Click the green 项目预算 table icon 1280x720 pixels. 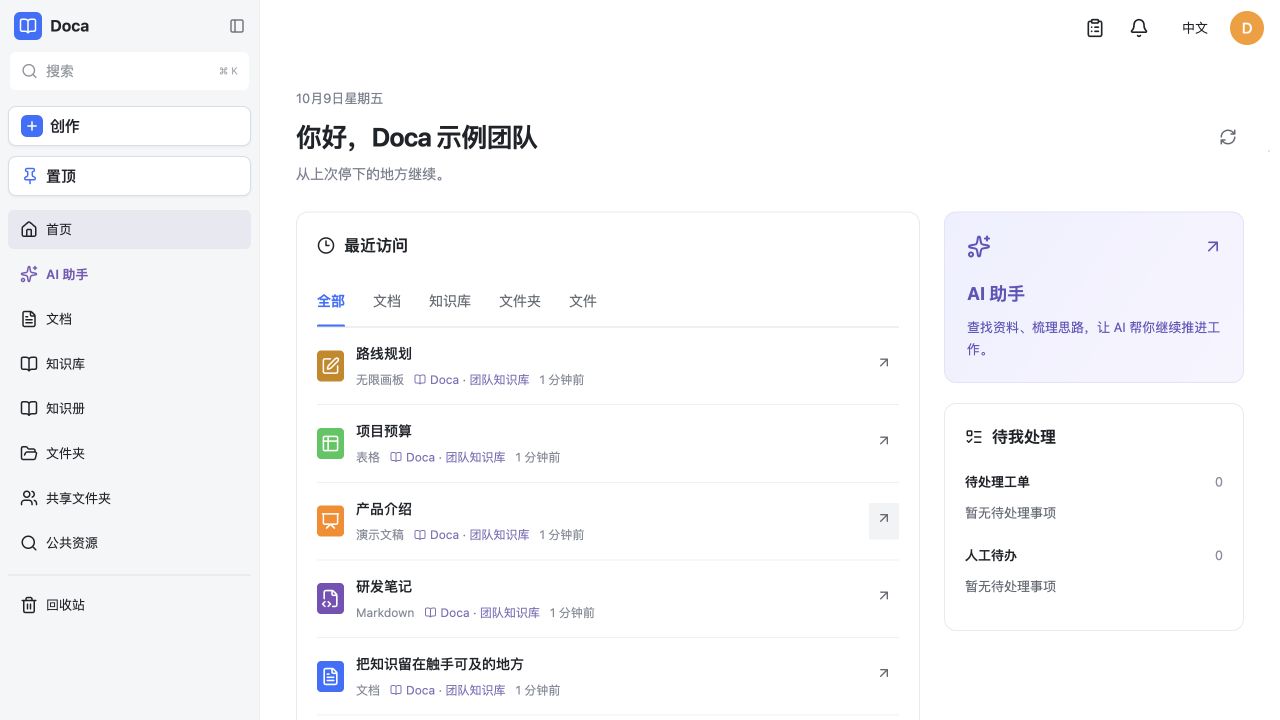(x=331, y=443)
